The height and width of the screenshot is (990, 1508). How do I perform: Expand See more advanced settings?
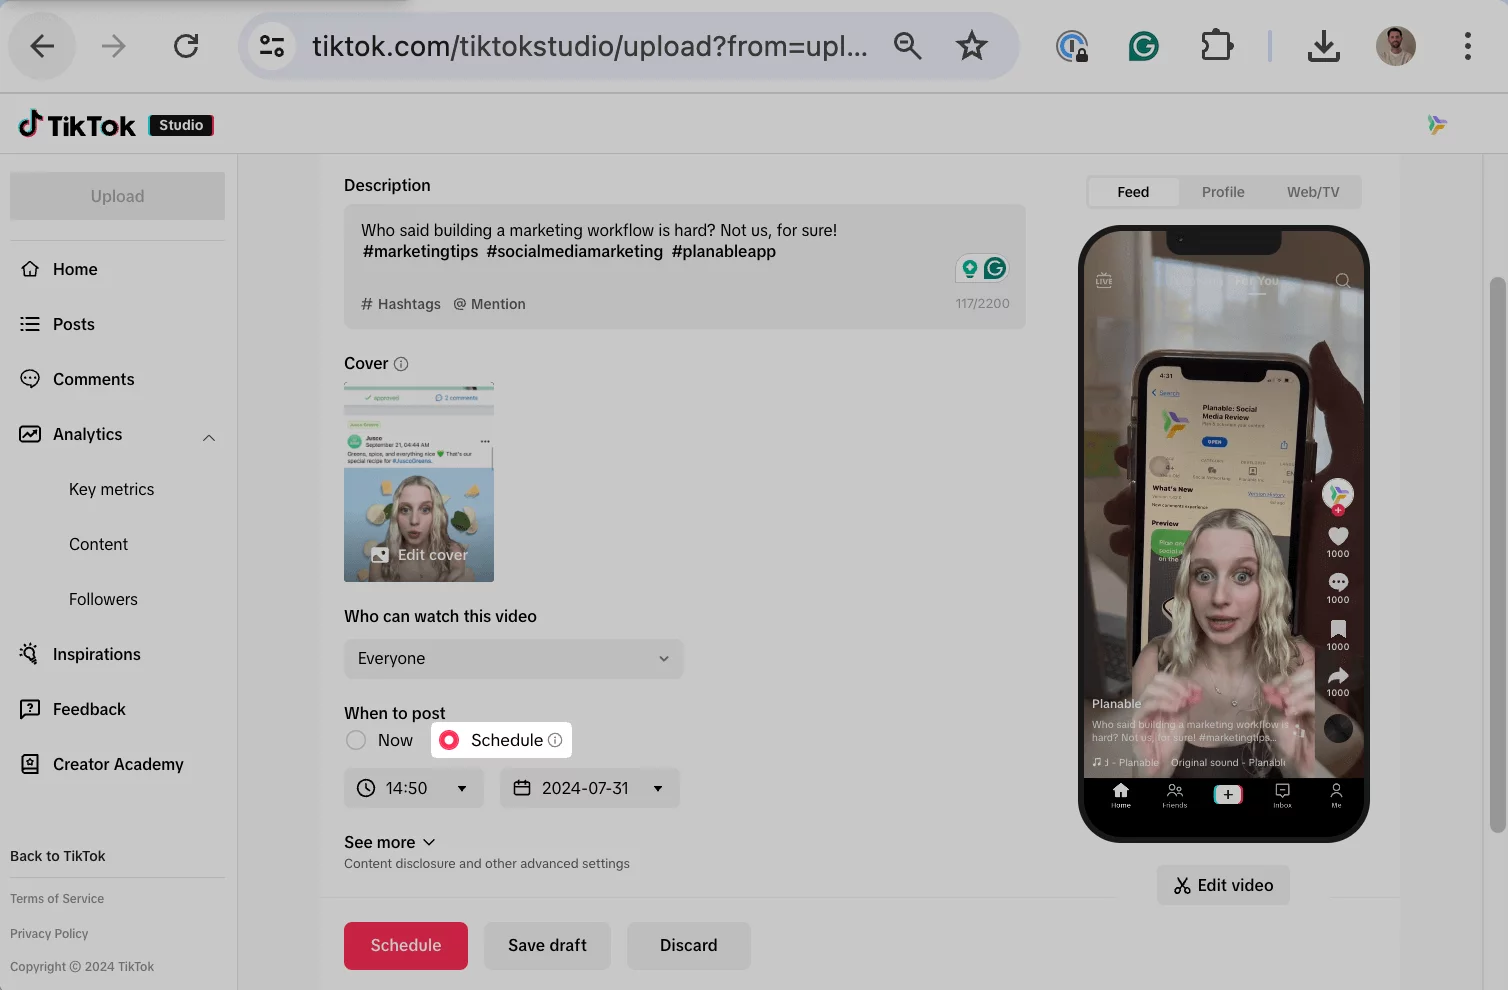pos(390,842)
